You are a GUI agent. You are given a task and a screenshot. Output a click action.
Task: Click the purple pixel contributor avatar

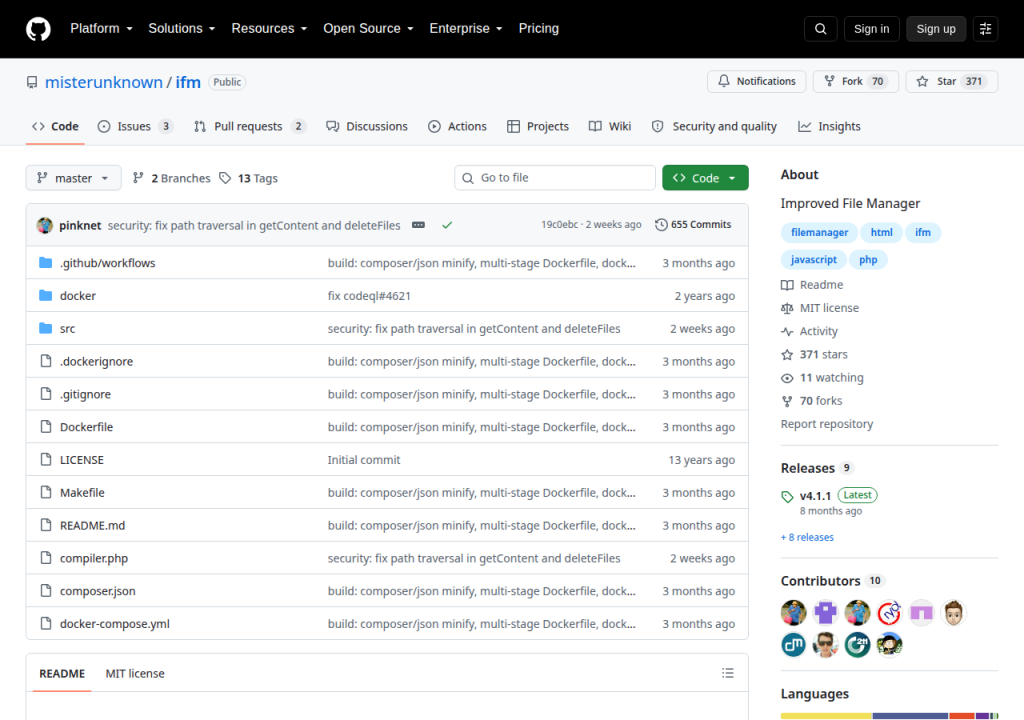(x=825, y=613)
